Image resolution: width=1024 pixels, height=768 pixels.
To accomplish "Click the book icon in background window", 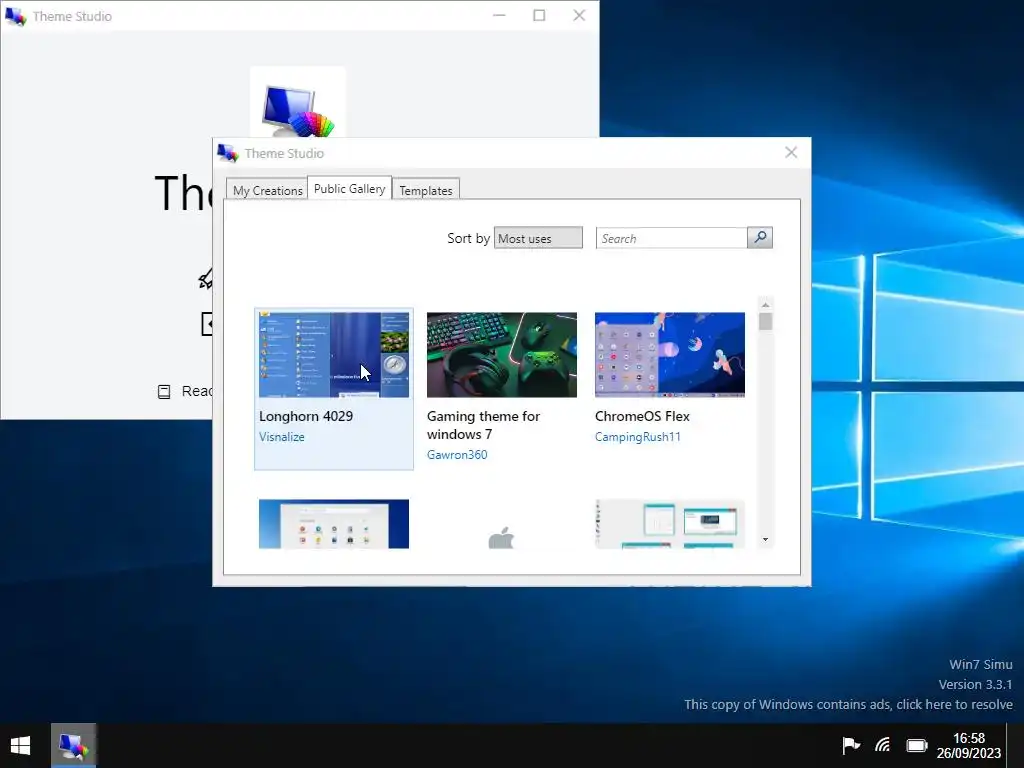I will (164, 392).
